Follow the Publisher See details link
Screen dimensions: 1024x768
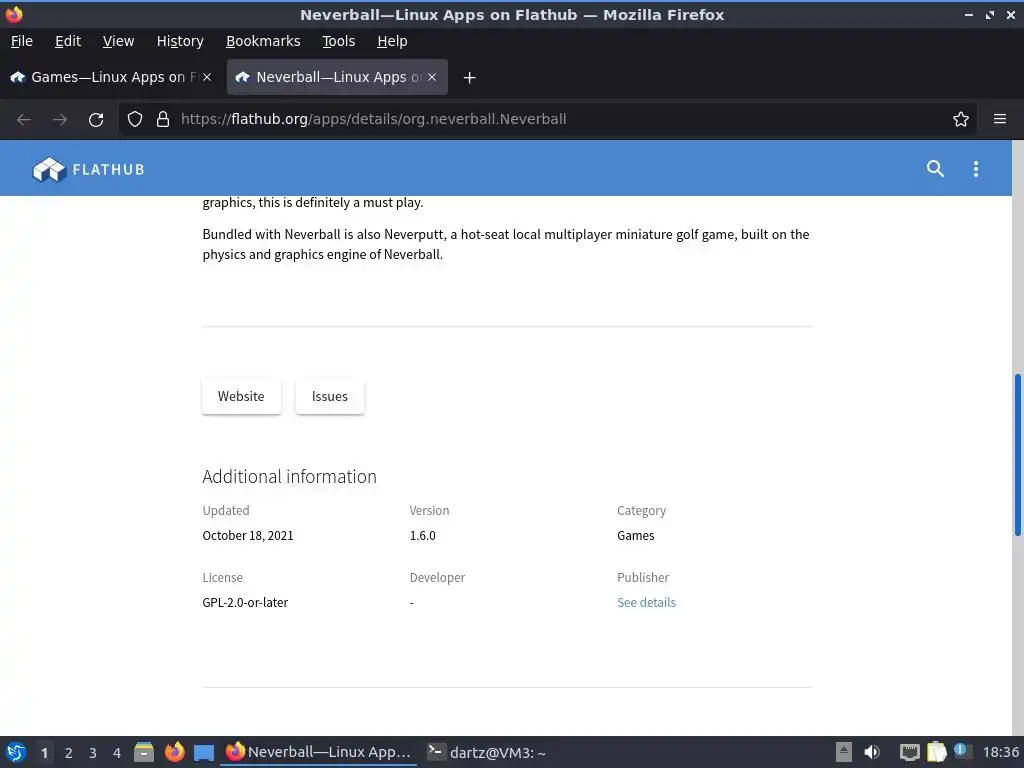point(646,602)
